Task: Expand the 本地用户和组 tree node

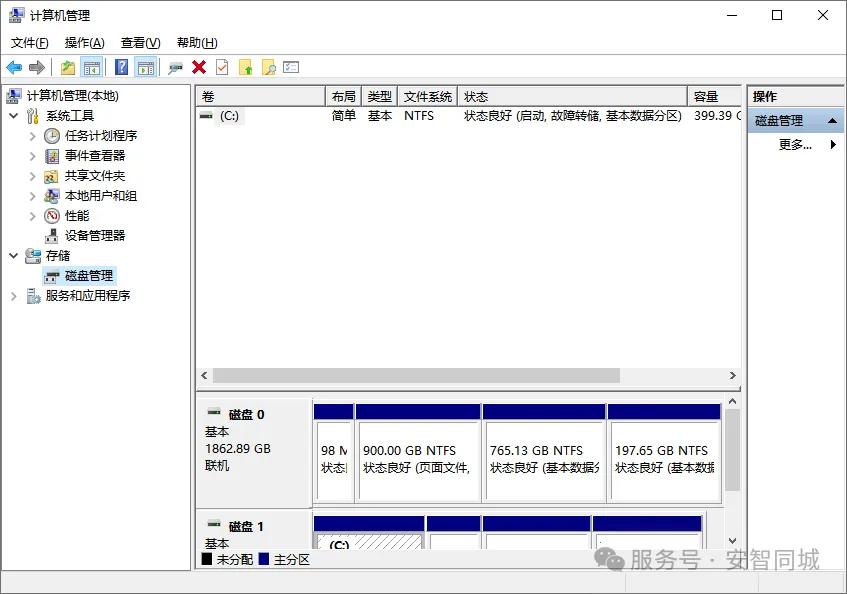Action: click(32, 196)
